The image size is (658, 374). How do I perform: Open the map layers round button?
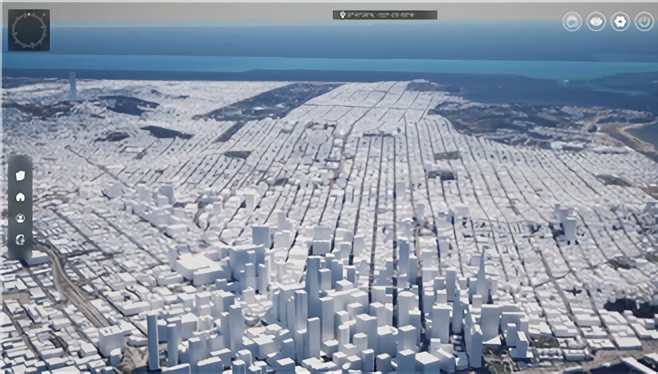click(x=572, y=21)
